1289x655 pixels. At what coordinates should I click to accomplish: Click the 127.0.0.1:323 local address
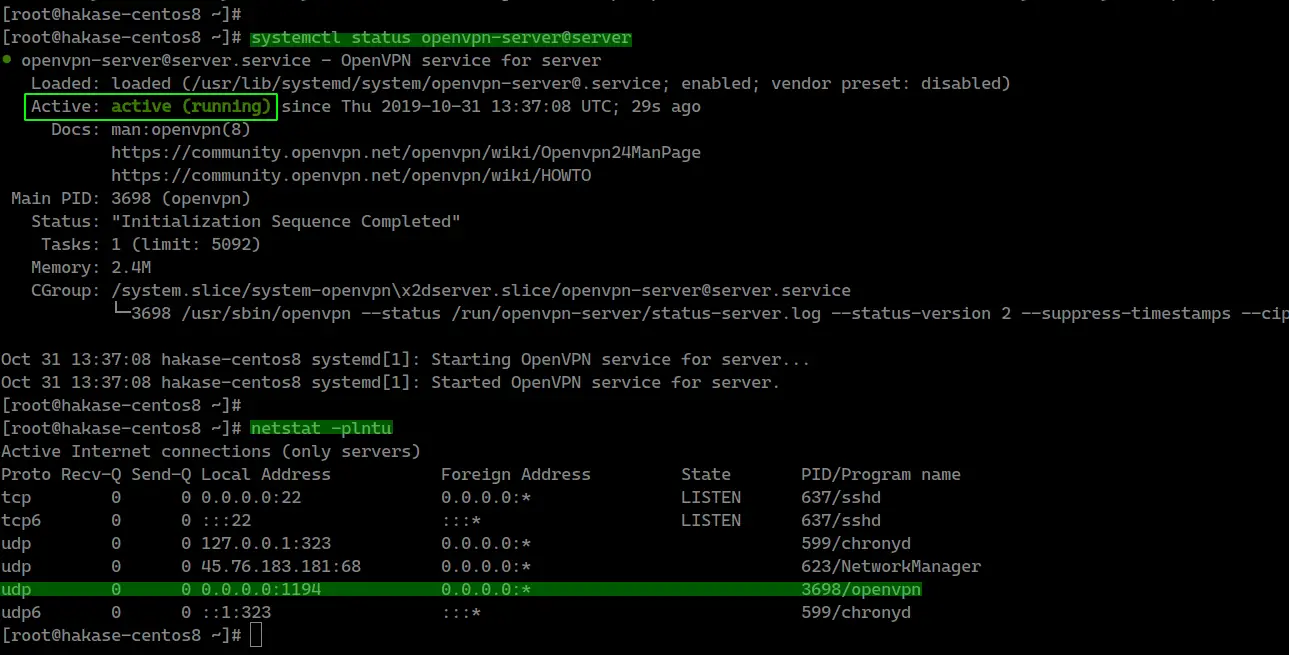click(x=266, y=543)
